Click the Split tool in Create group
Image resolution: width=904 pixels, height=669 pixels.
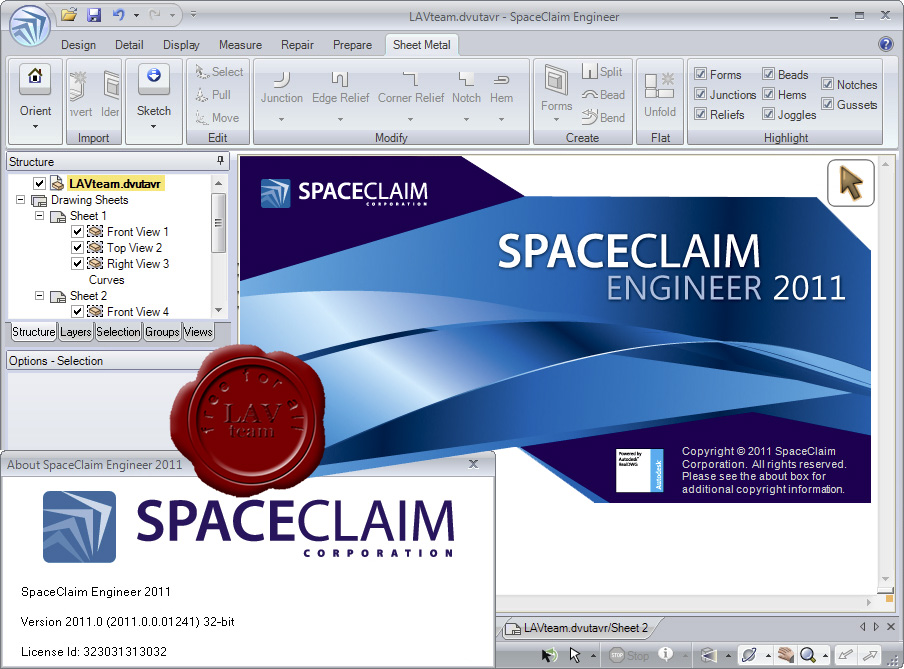click(602, 72)
